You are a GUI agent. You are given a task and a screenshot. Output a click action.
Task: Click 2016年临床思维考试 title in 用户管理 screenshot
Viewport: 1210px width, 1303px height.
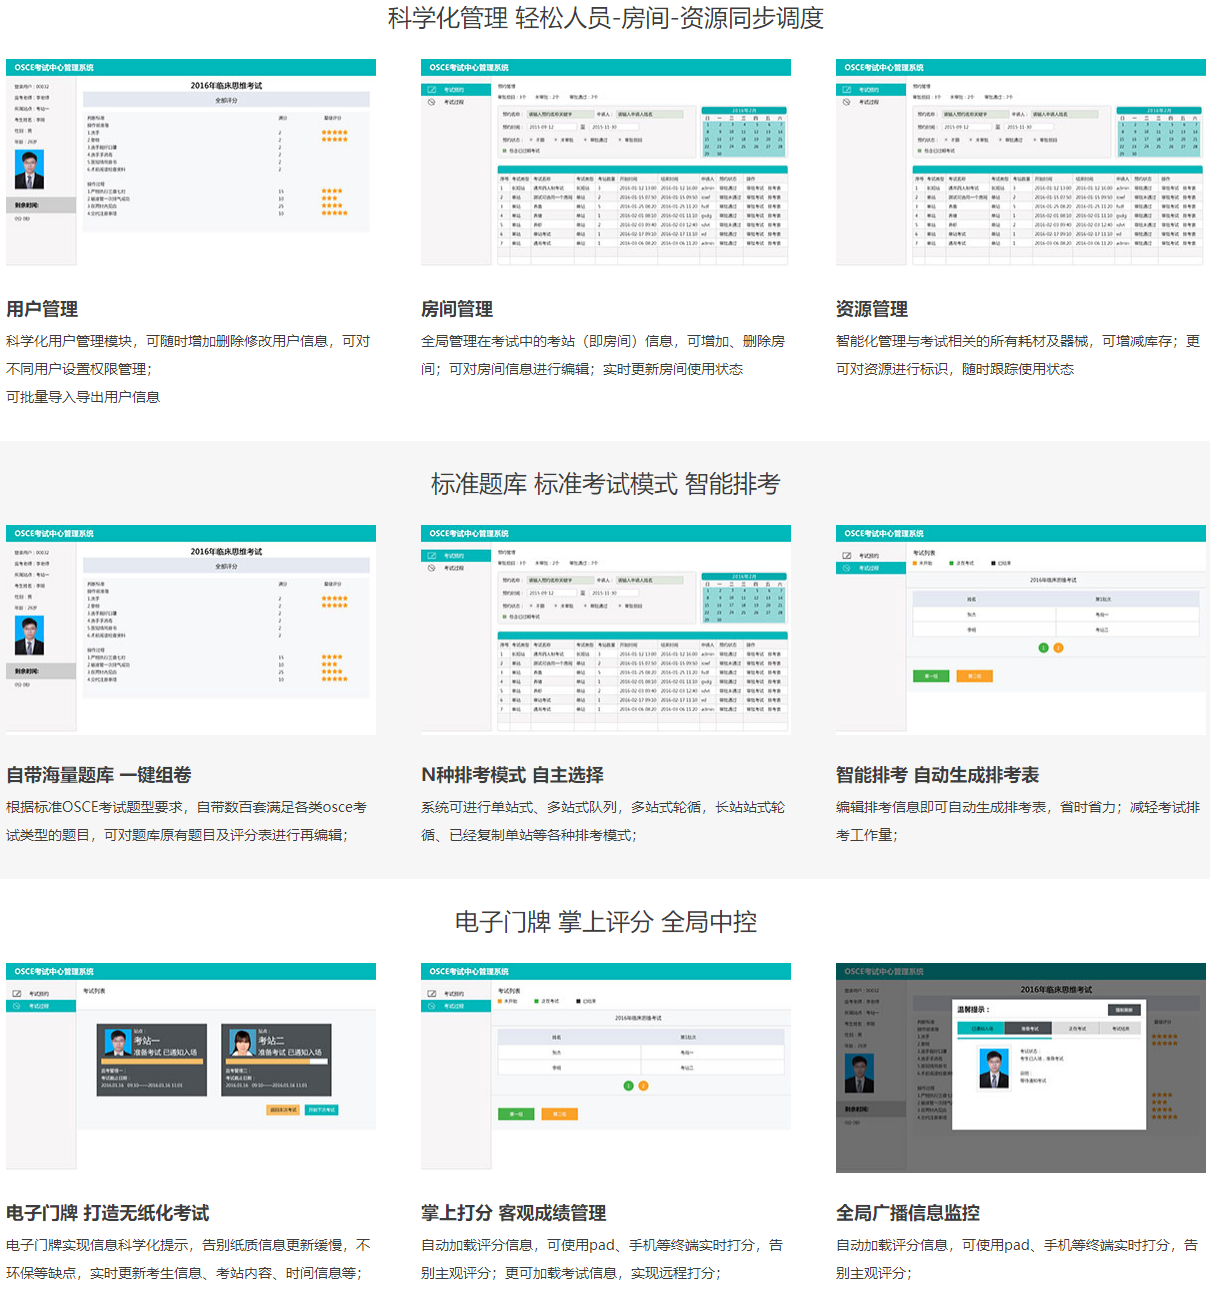click(226, 86)
